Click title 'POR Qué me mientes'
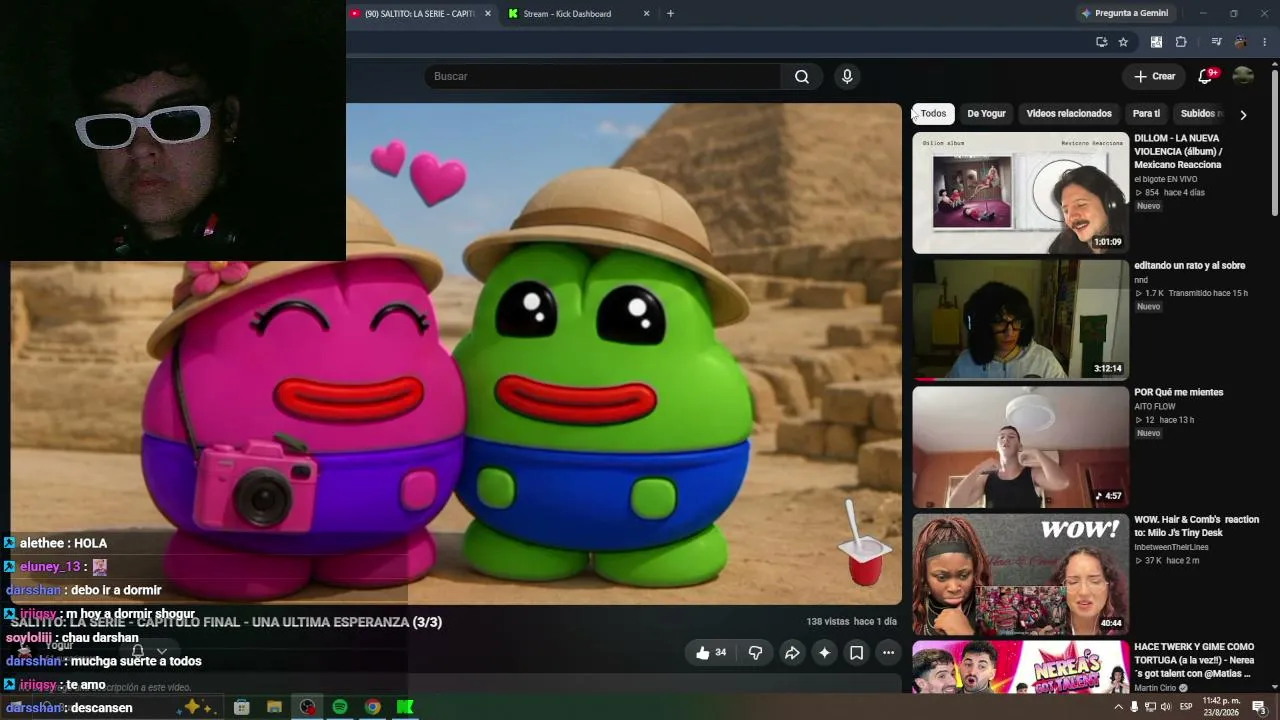The width and height of the screenshot is (1280, 720). 1179,393
